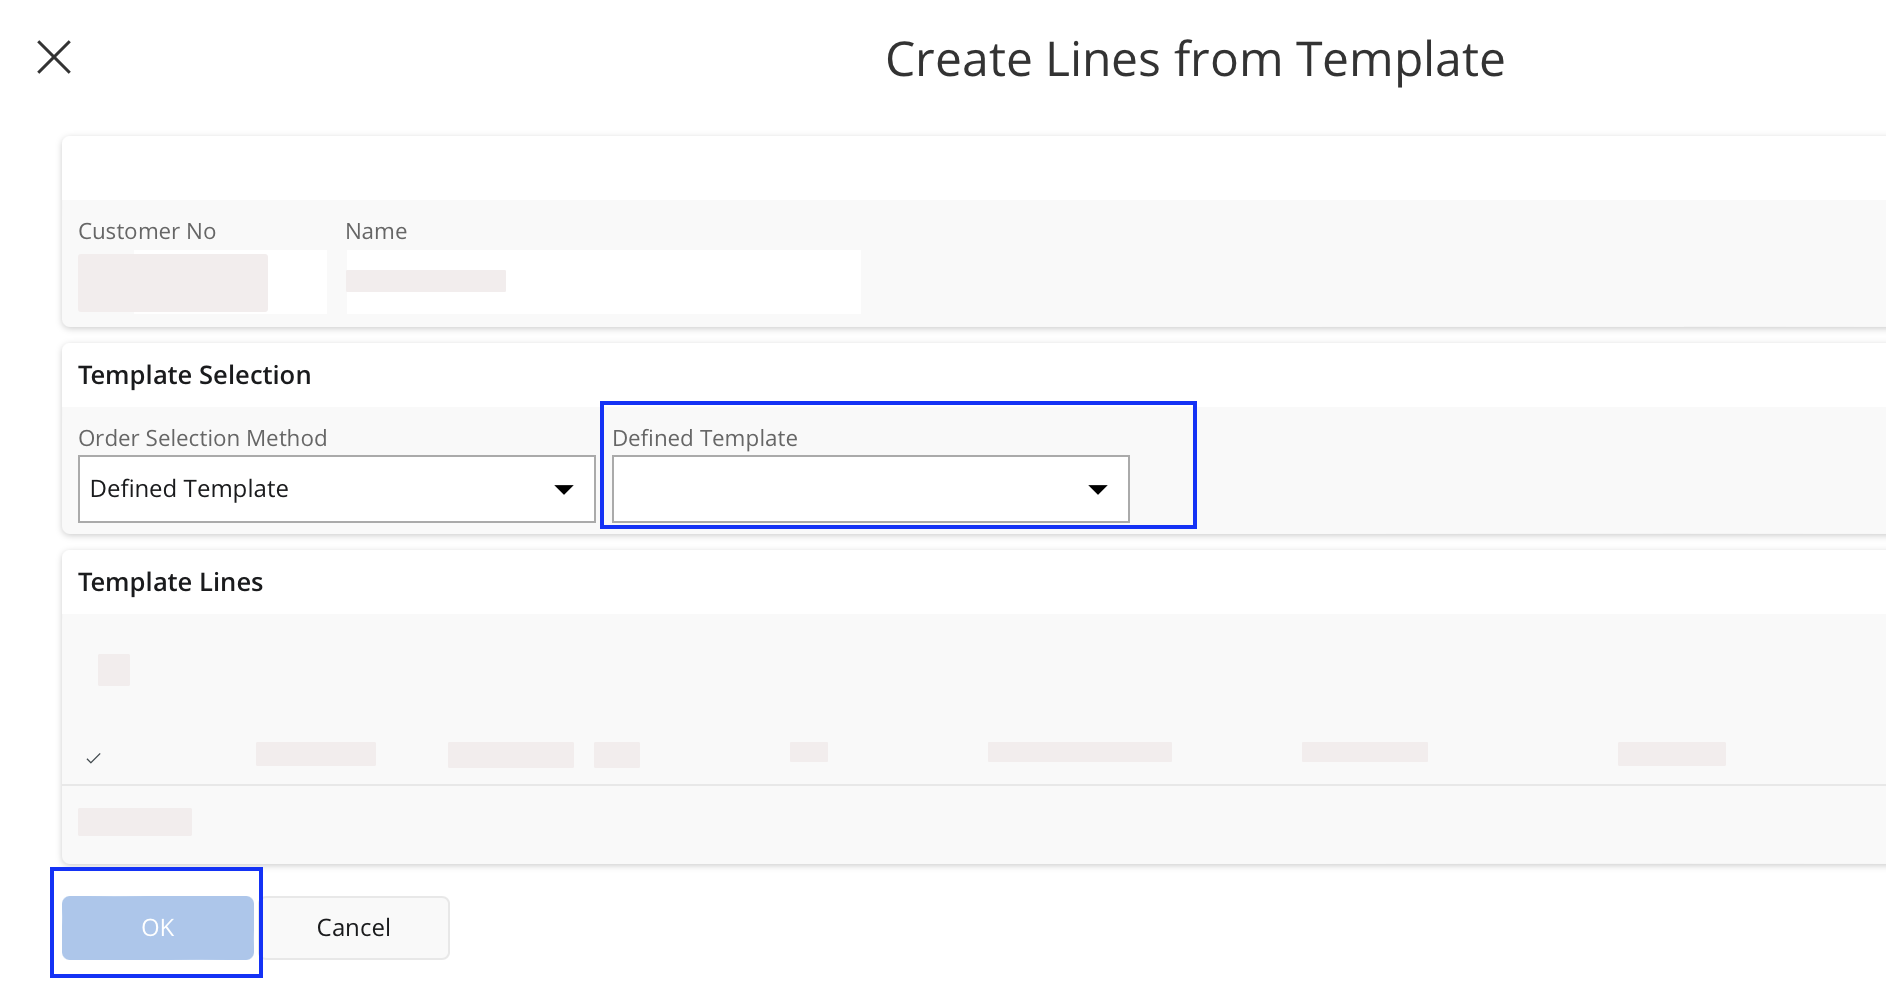Click the Create Lines from Template title

point(1195,59)
